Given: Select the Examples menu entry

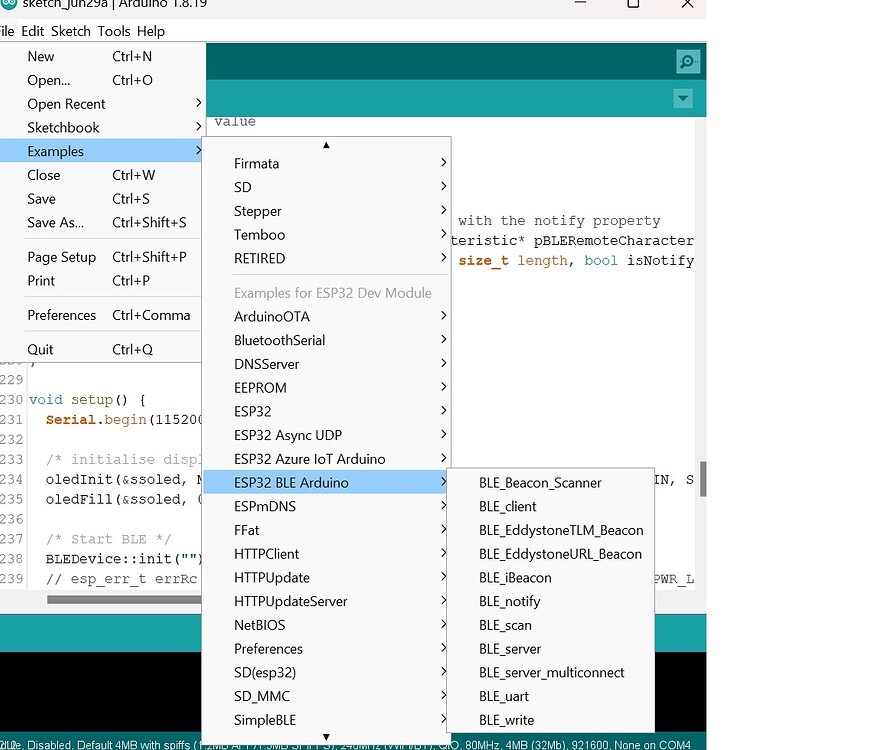Looking at the screenshot, I should (100, 151).
